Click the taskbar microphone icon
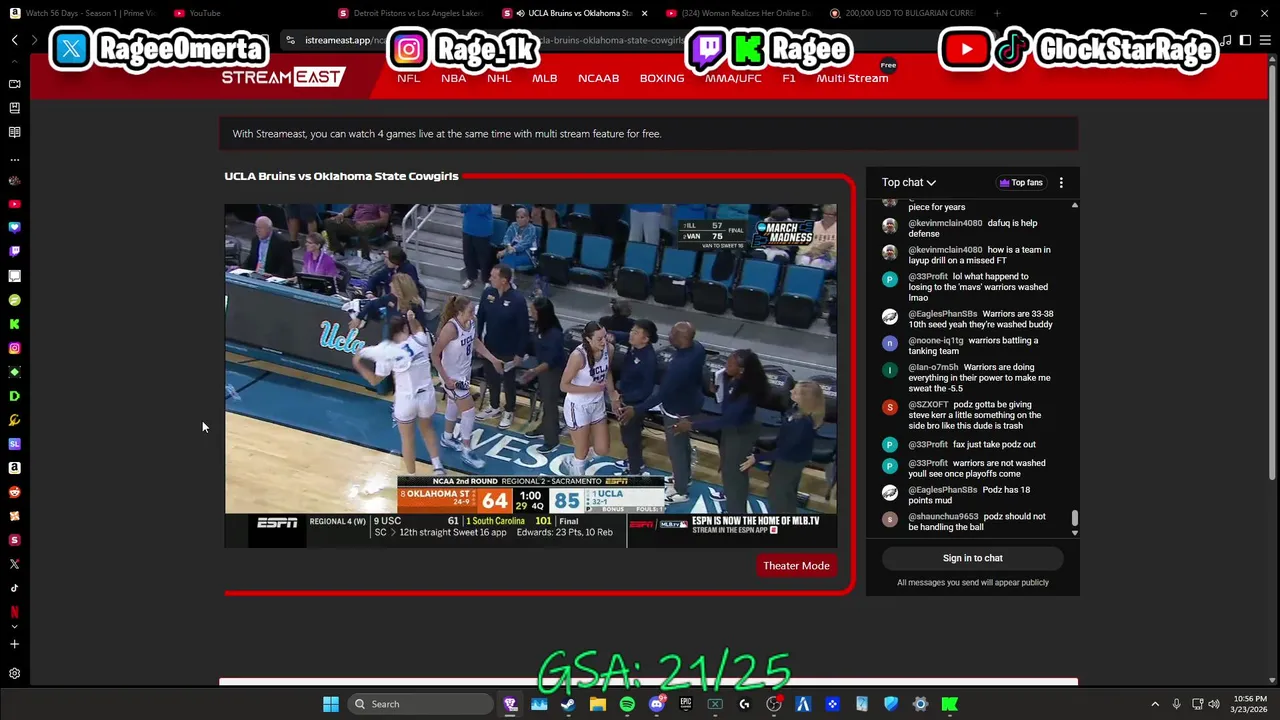1280x720 pixels. point(1176,704)
